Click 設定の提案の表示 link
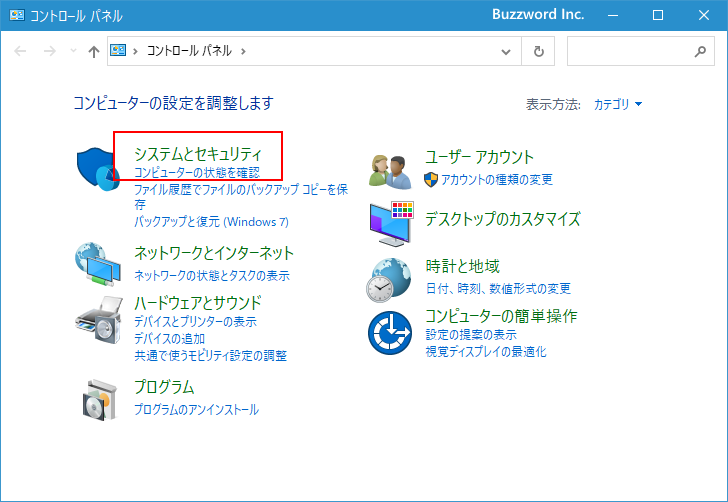Image resolution: width=728 pixels, height=502 pixels. [x=471, y=334]
